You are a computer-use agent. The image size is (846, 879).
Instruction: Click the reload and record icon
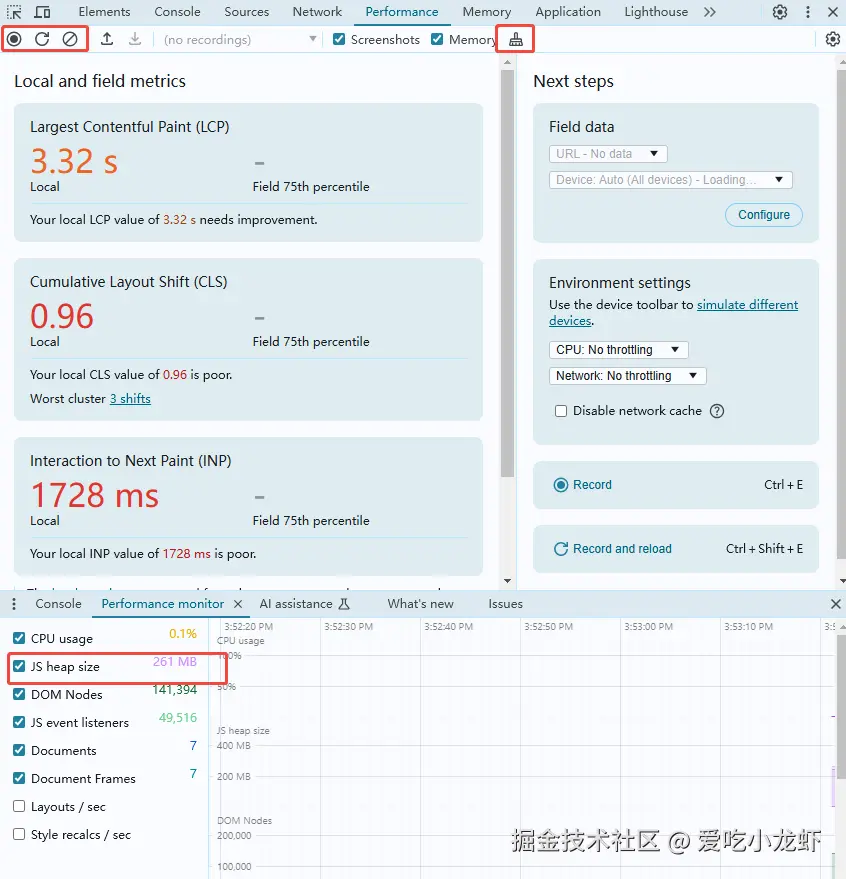click(42, 39)
